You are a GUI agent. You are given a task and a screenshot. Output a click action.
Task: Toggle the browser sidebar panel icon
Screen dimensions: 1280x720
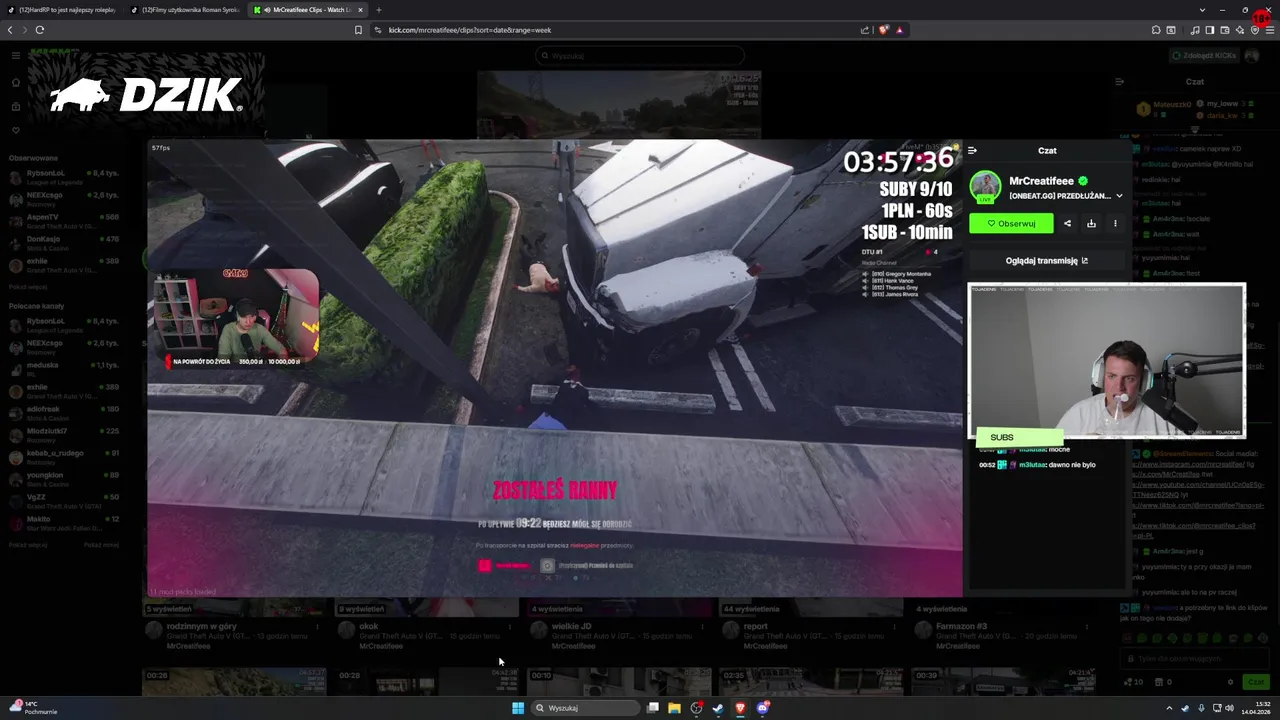click(x=1209, y=30)
